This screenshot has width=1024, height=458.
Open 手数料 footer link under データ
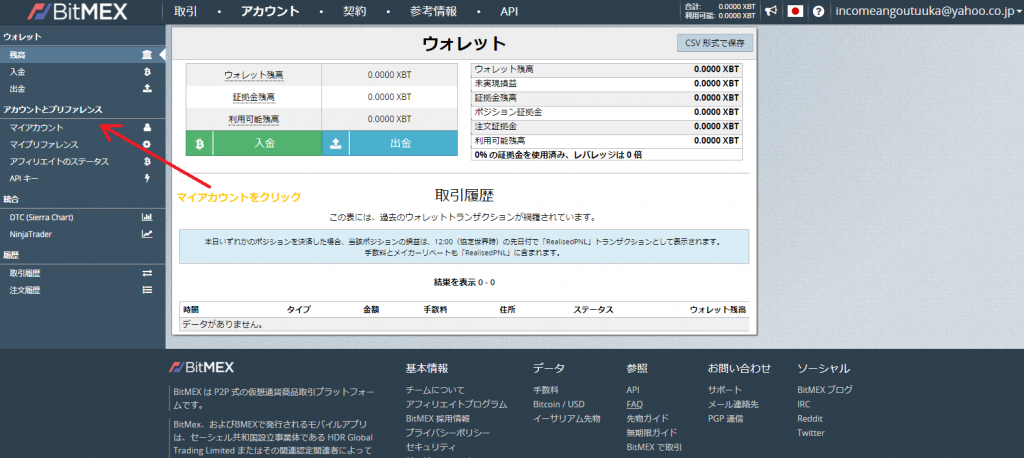(545, 389)
